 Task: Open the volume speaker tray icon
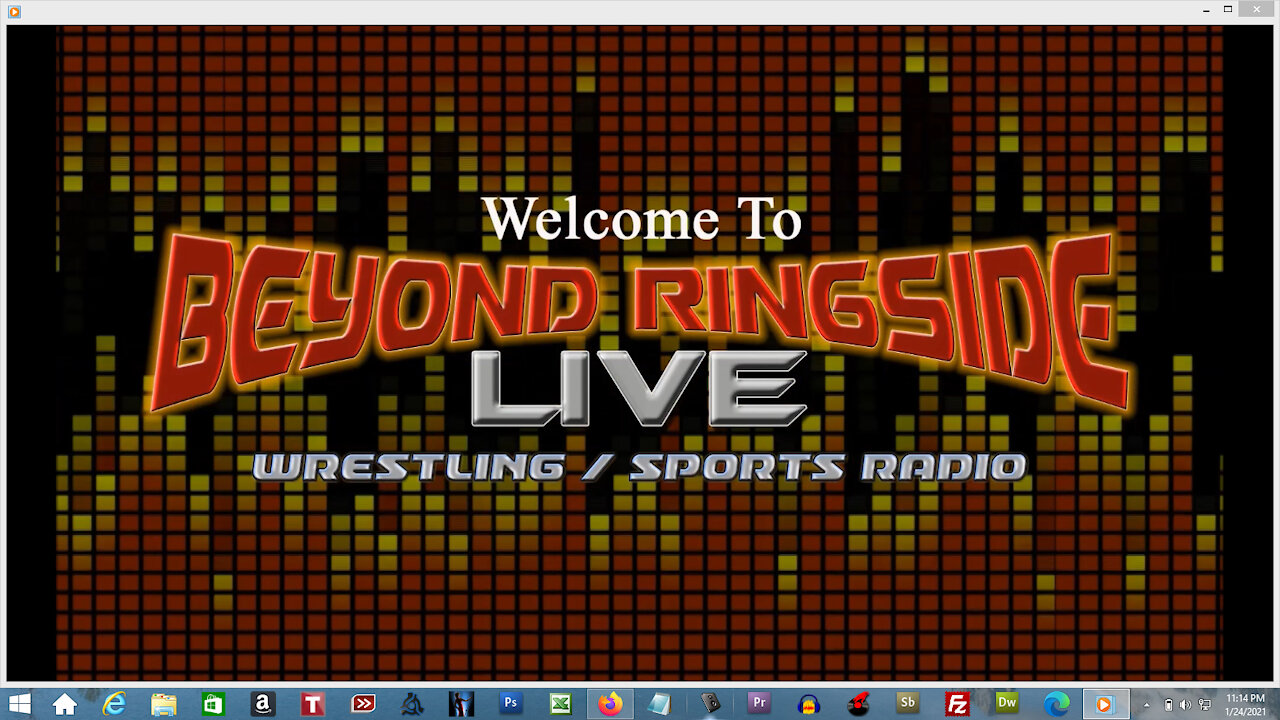click(x=1185, y=705)
